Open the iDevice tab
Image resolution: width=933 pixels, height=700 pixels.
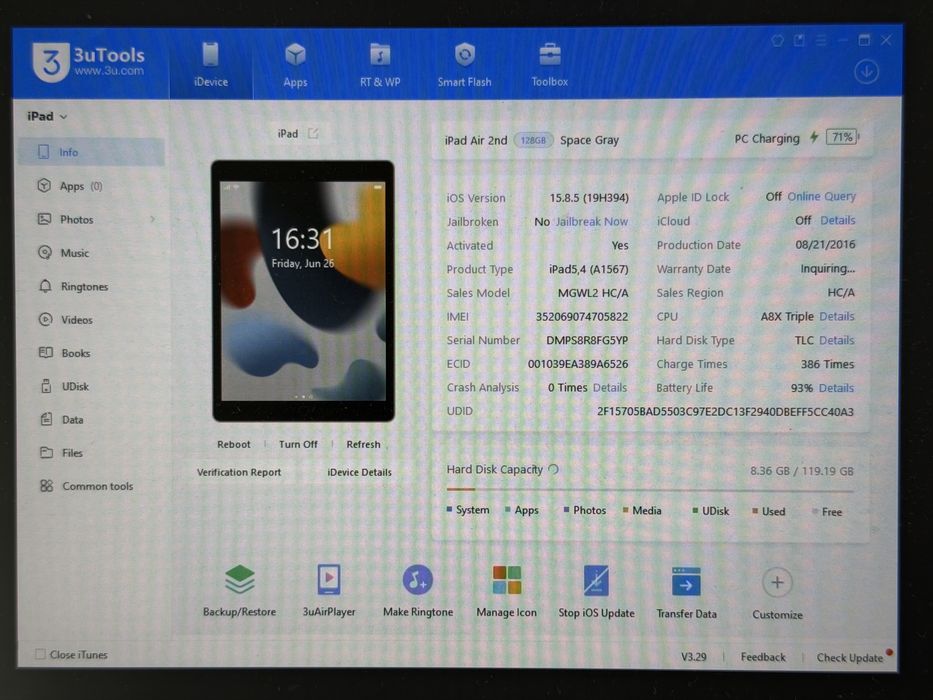(x=211, y=65)
